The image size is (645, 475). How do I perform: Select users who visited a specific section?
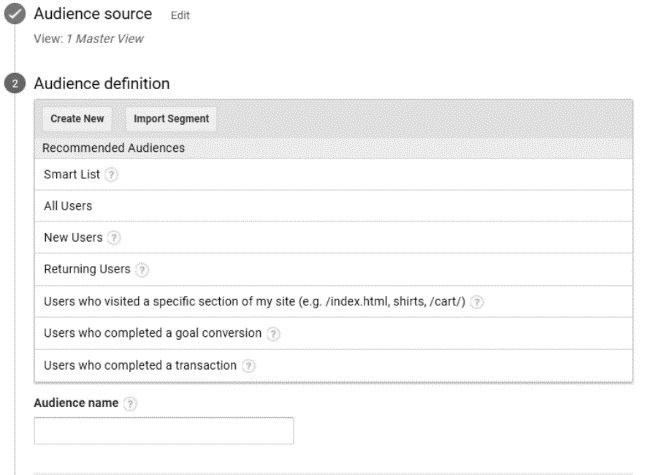click(334, 302)
